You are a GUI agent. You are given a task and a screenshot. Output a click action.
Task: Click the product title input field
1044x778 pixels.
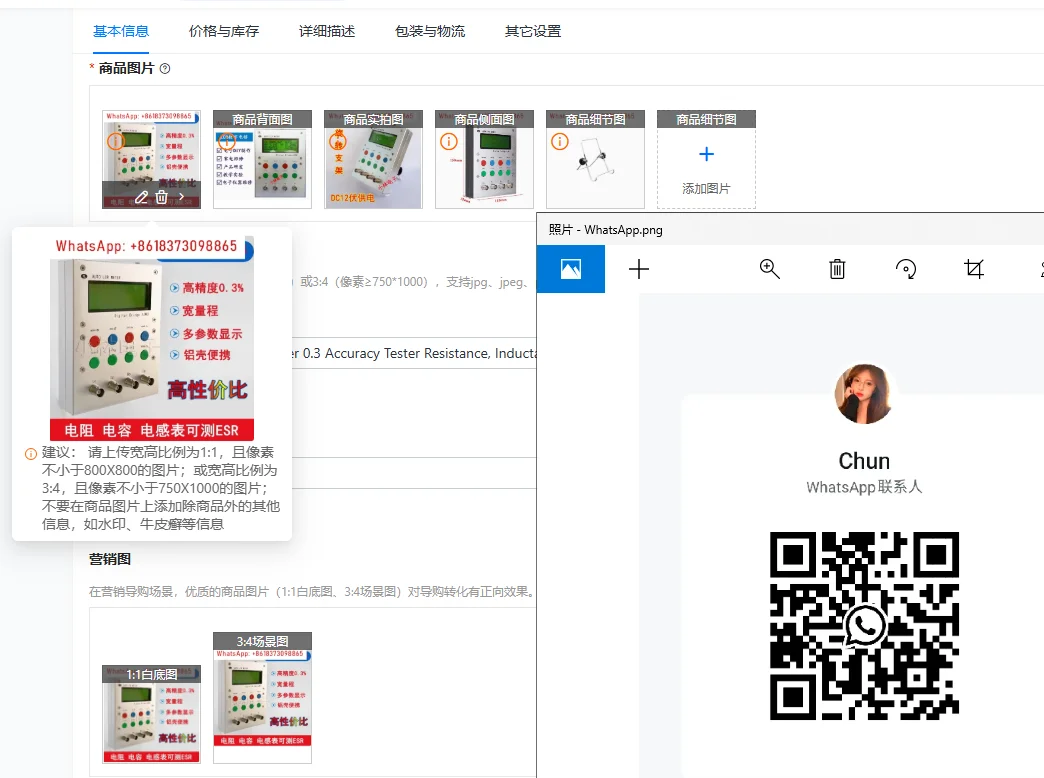point(413,353)
